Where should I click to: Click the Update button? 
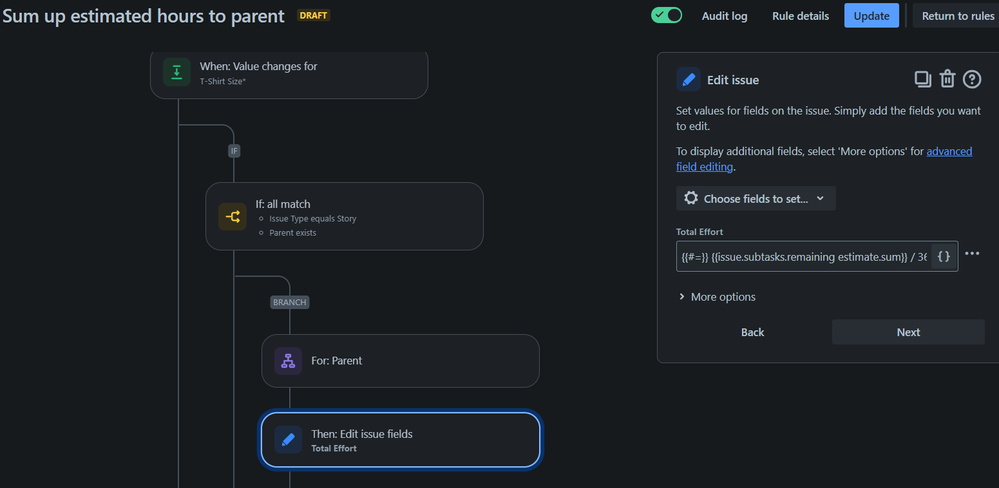(x=871, y=16)
